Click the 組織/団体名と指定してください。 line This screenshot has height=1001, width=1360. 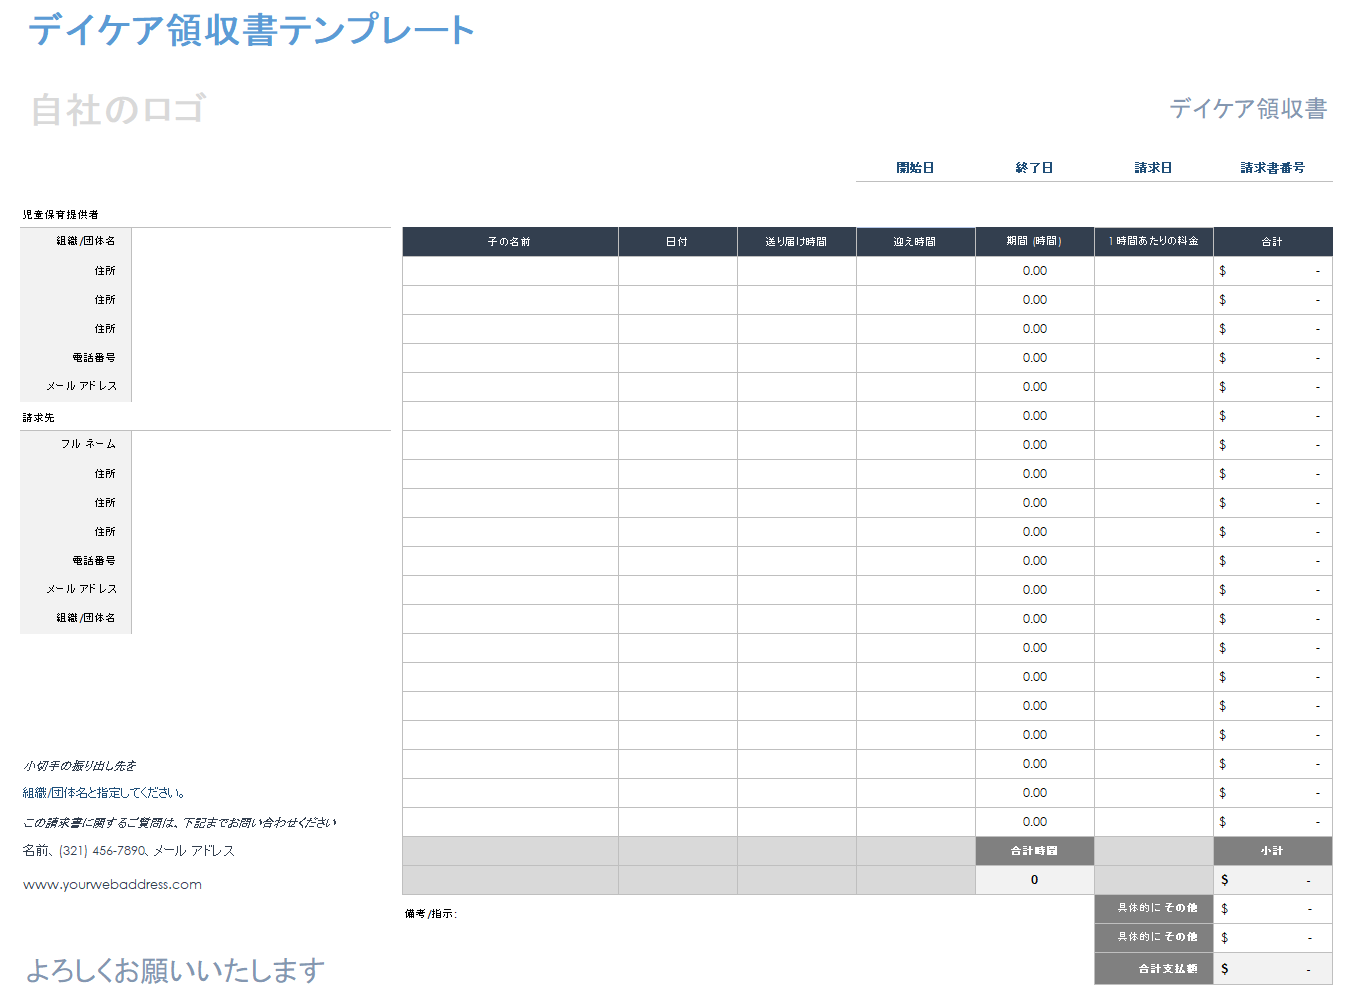click(104, 793)
